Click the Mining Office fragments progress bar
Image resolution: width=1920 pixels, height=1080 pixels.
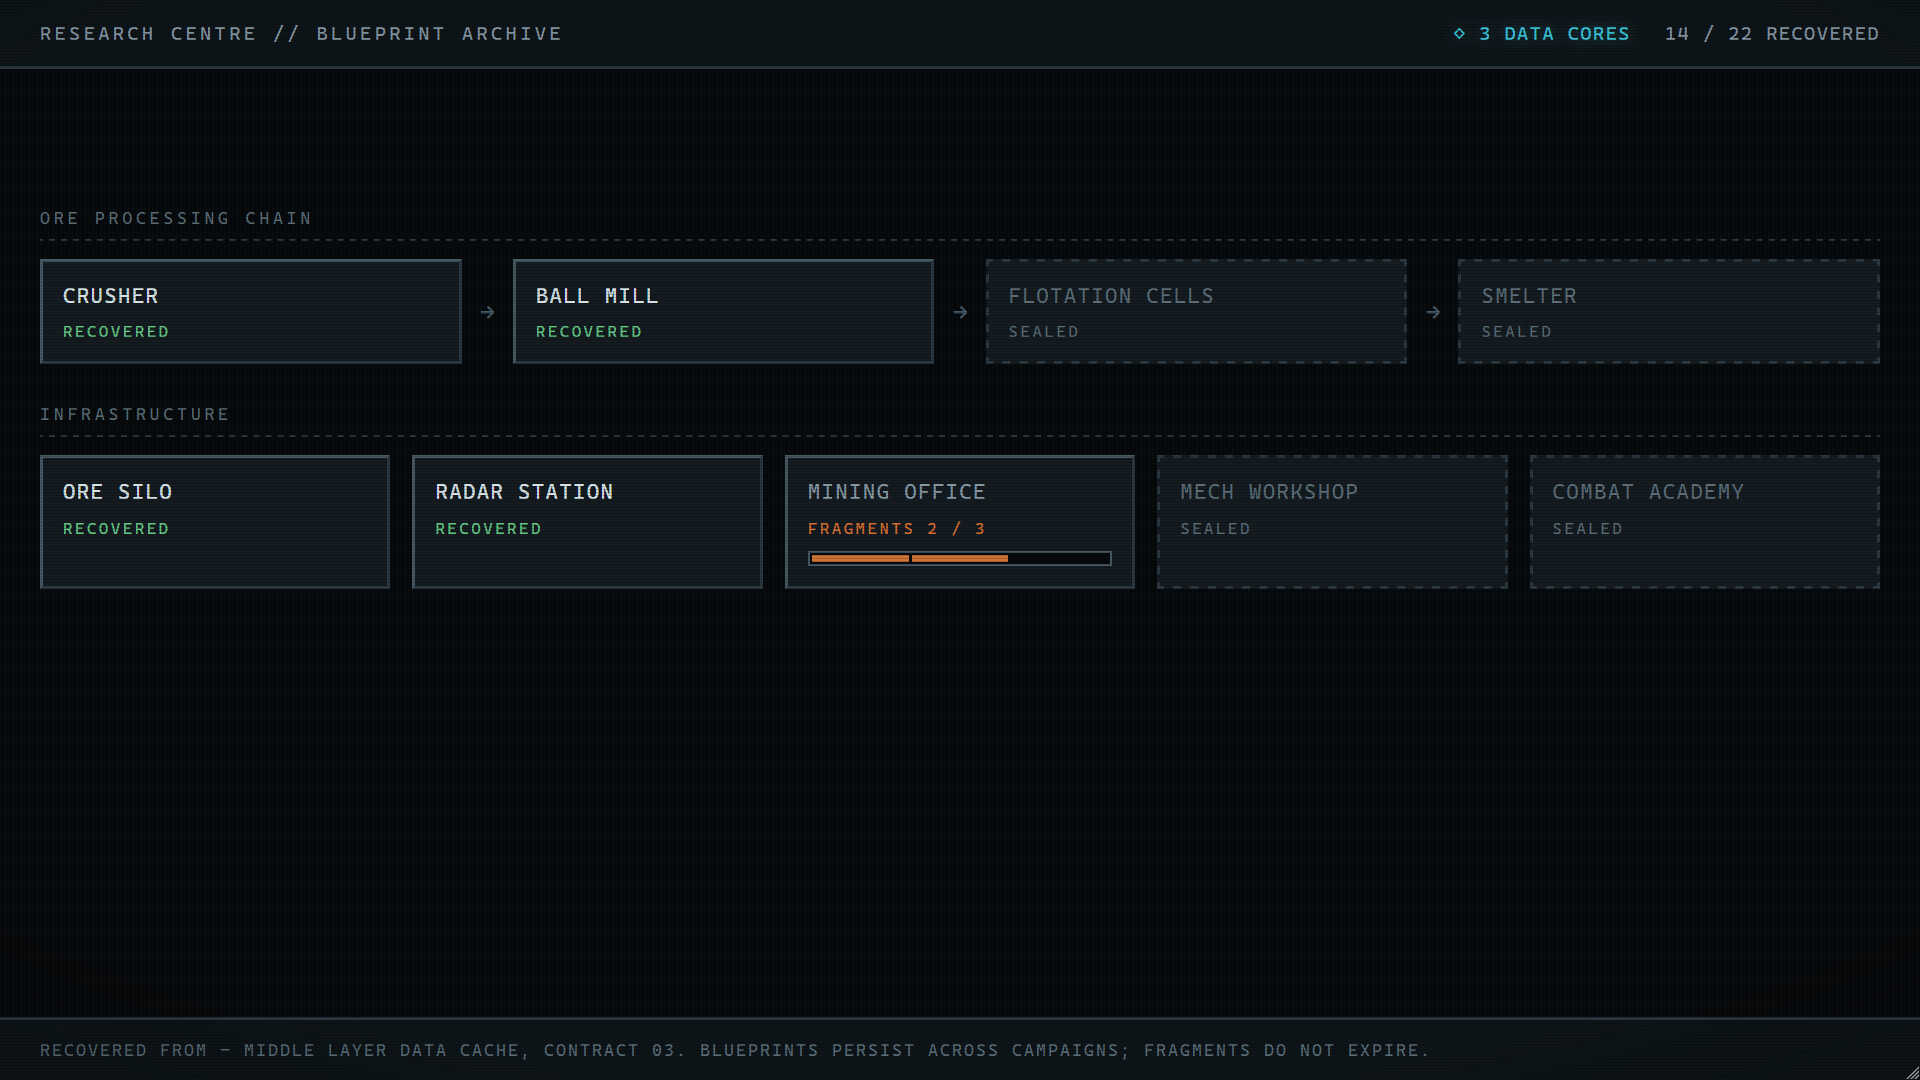click(x=960, y=558)
